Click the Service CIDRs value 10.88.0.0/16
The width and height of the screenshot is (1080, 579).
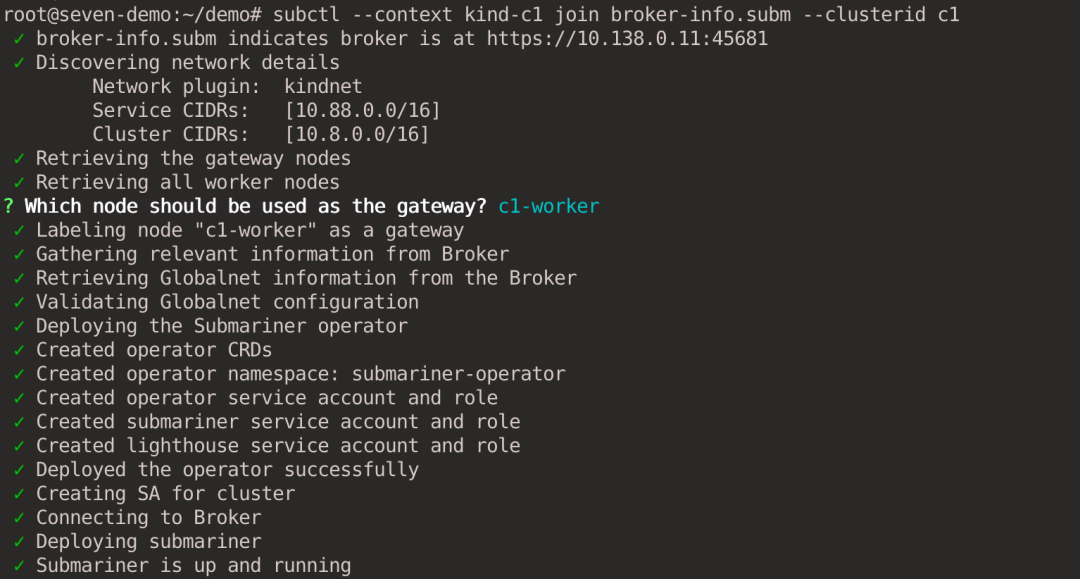(362, 110)
